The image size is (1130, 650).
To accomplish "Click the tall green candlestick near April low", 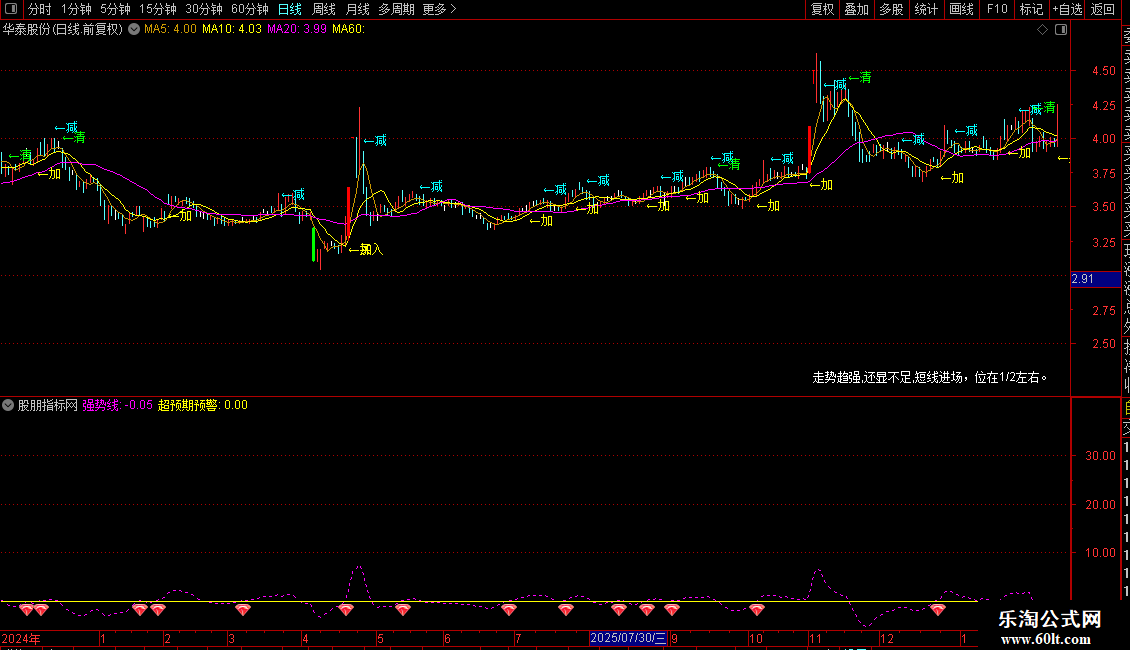I will pyautogui.click(x=313, y=244).
